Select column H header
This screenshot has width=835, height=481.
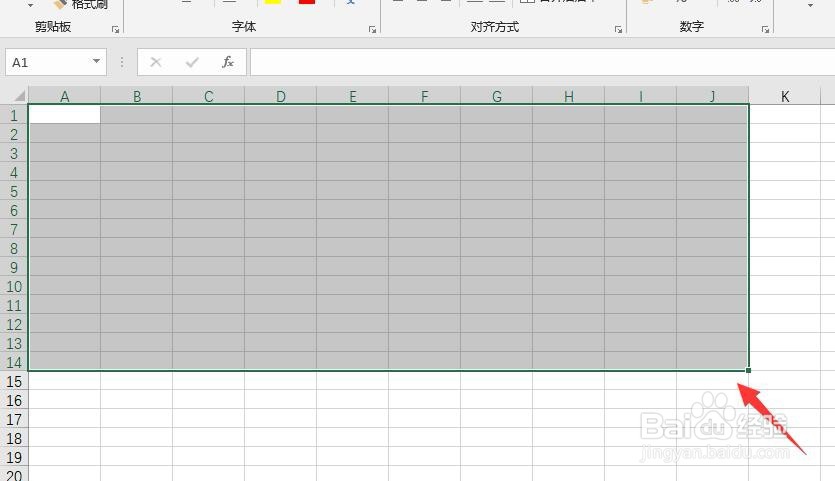[569, 96]
